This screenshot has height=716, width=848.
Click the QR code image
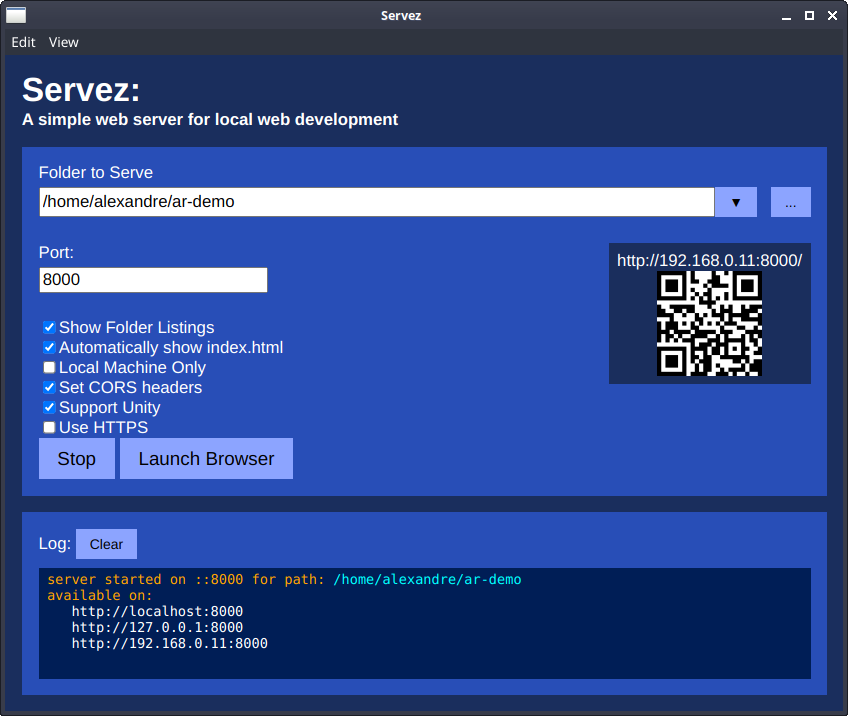pos(709,324)
